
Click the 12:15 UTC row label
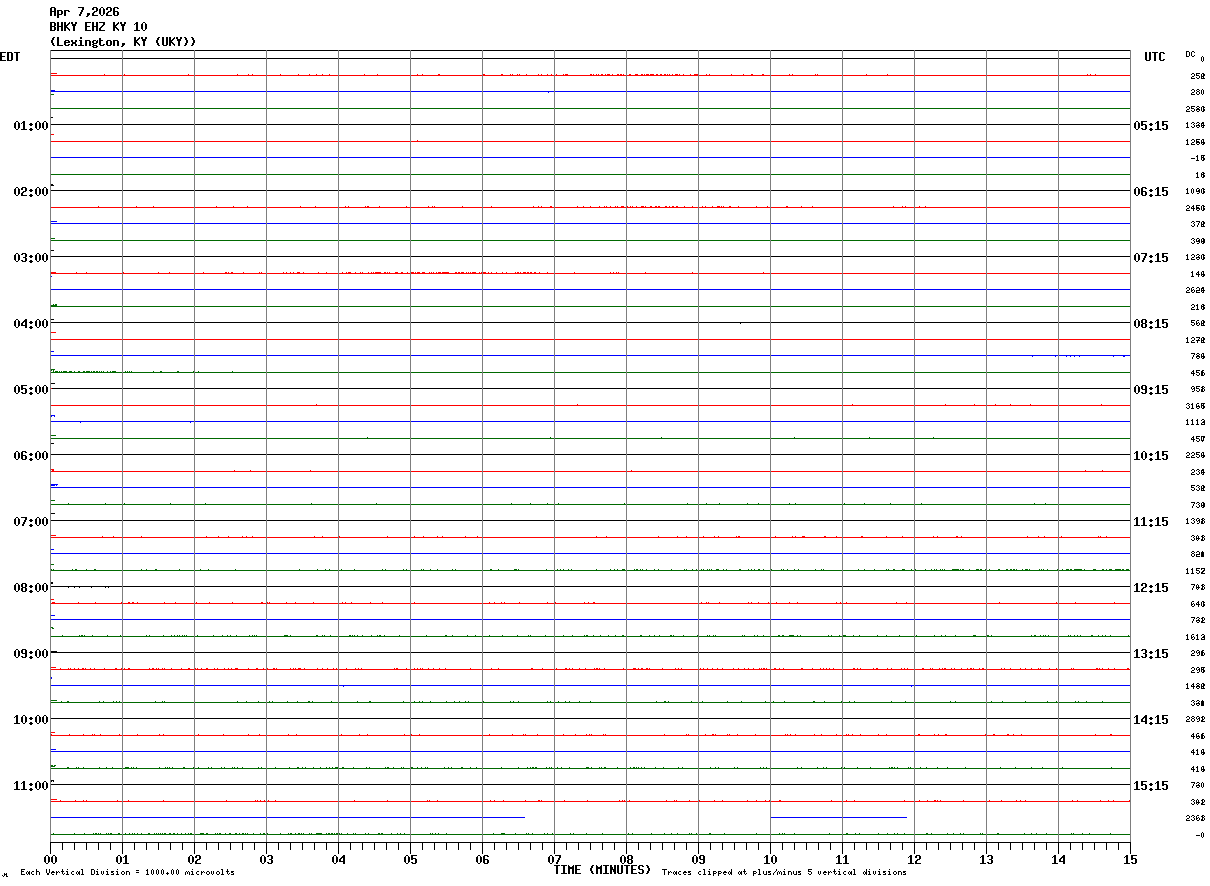click(1151, 588)
